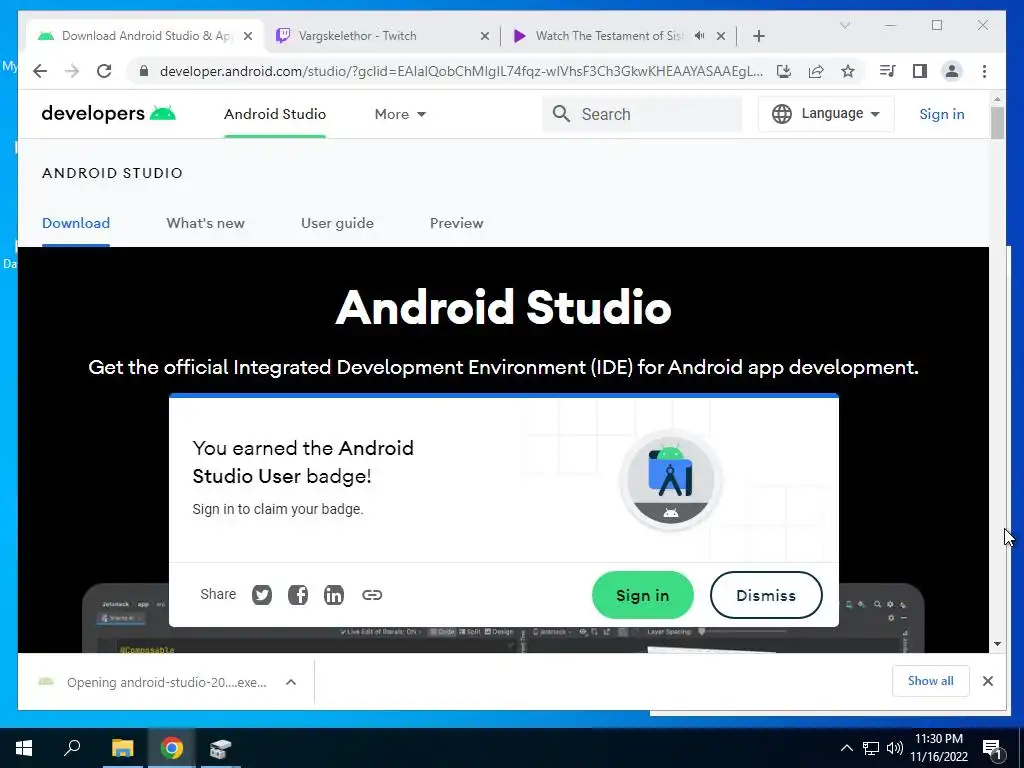
Task: Open Chrome three-dot menu
Action: pyautogui.click(x=984, y=71)
